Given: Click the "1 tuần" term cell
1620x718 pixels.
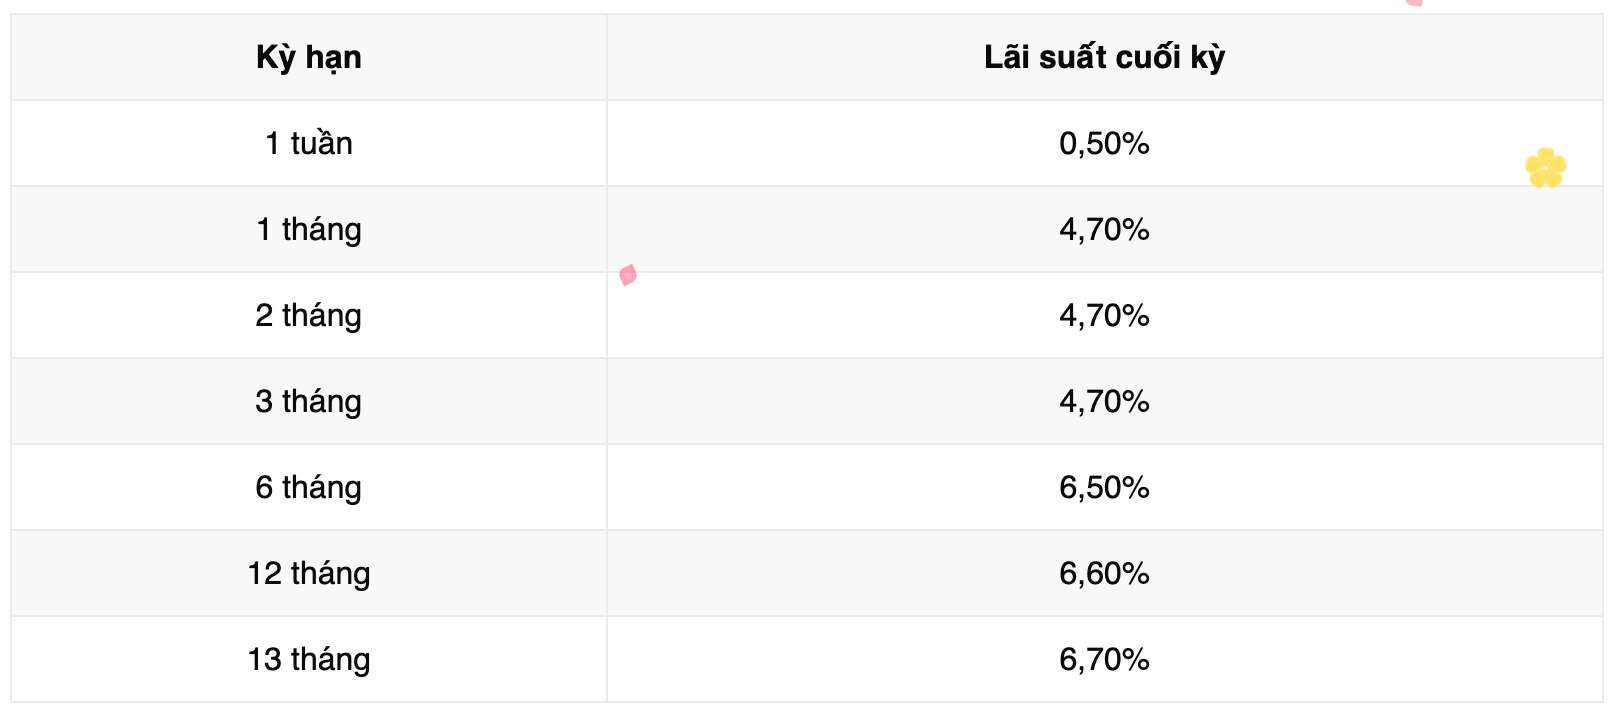Looking at the screenshot, I should pos(308,144).
